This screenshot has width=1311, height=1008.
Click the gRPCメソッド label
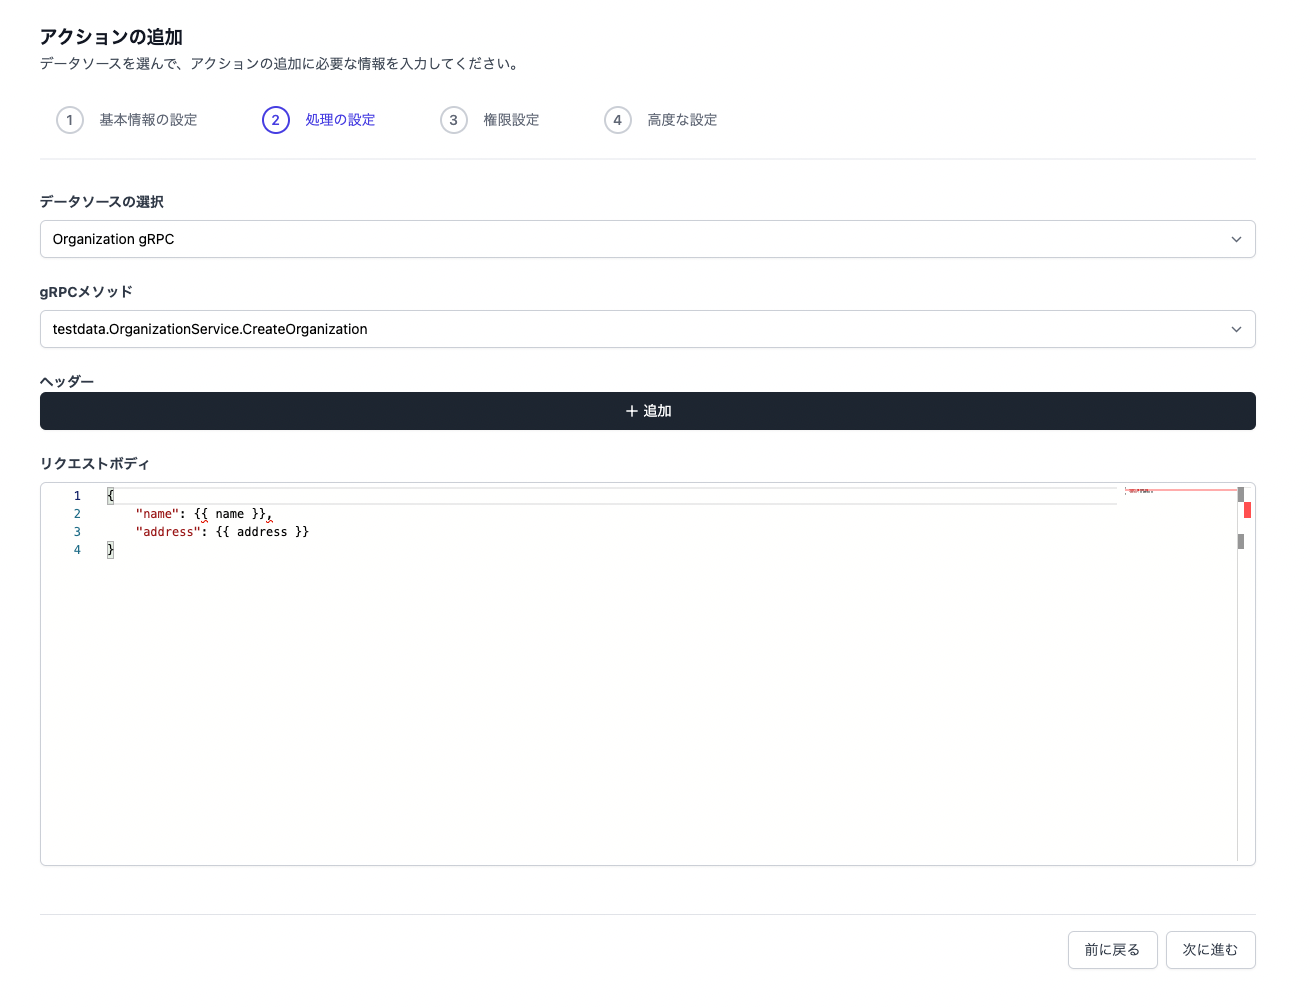click(86, 292)
